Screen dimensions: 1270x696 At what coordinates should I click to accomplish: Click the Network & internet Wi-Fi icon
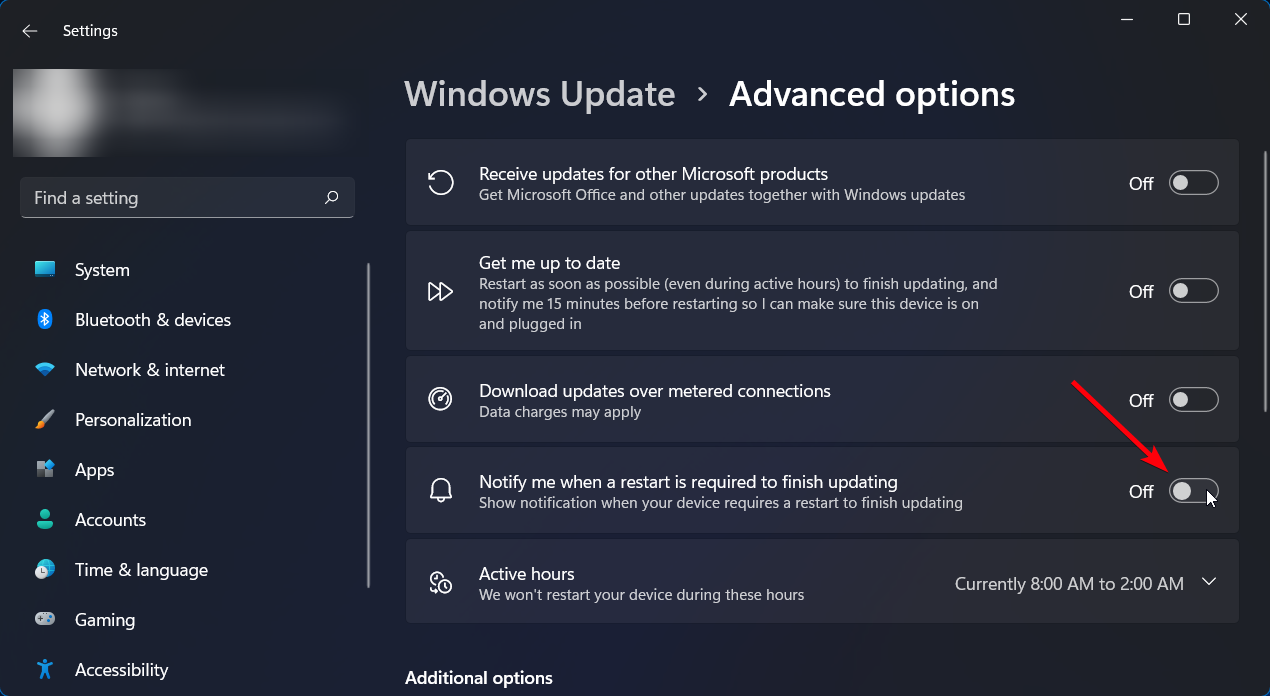45,370
